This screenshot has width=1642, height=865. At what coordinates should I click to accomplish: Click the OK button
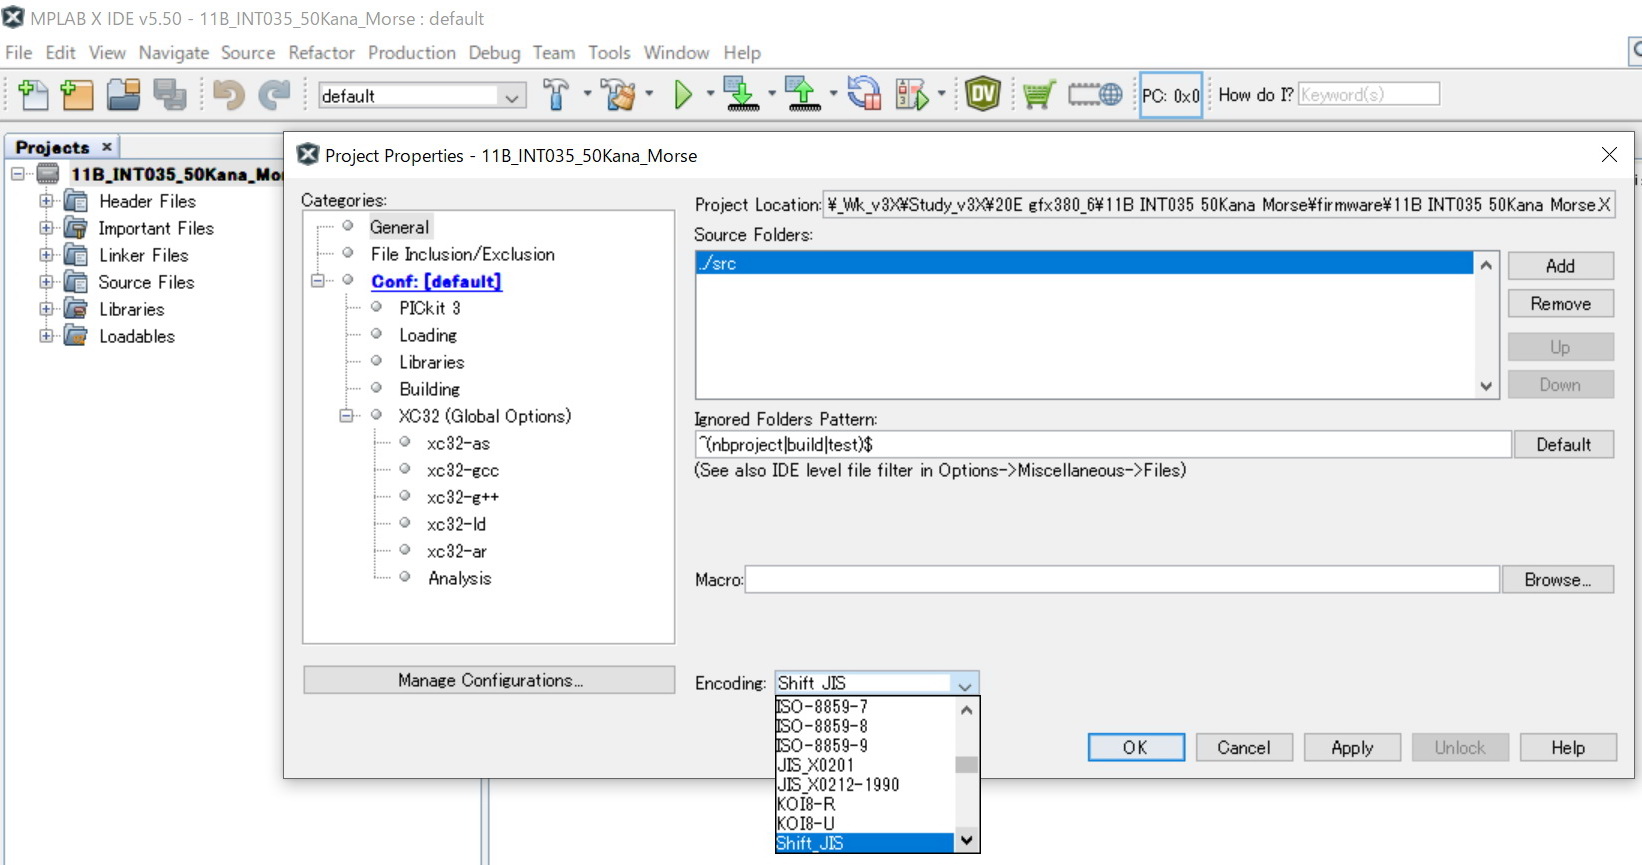(x=1136, y=747)
